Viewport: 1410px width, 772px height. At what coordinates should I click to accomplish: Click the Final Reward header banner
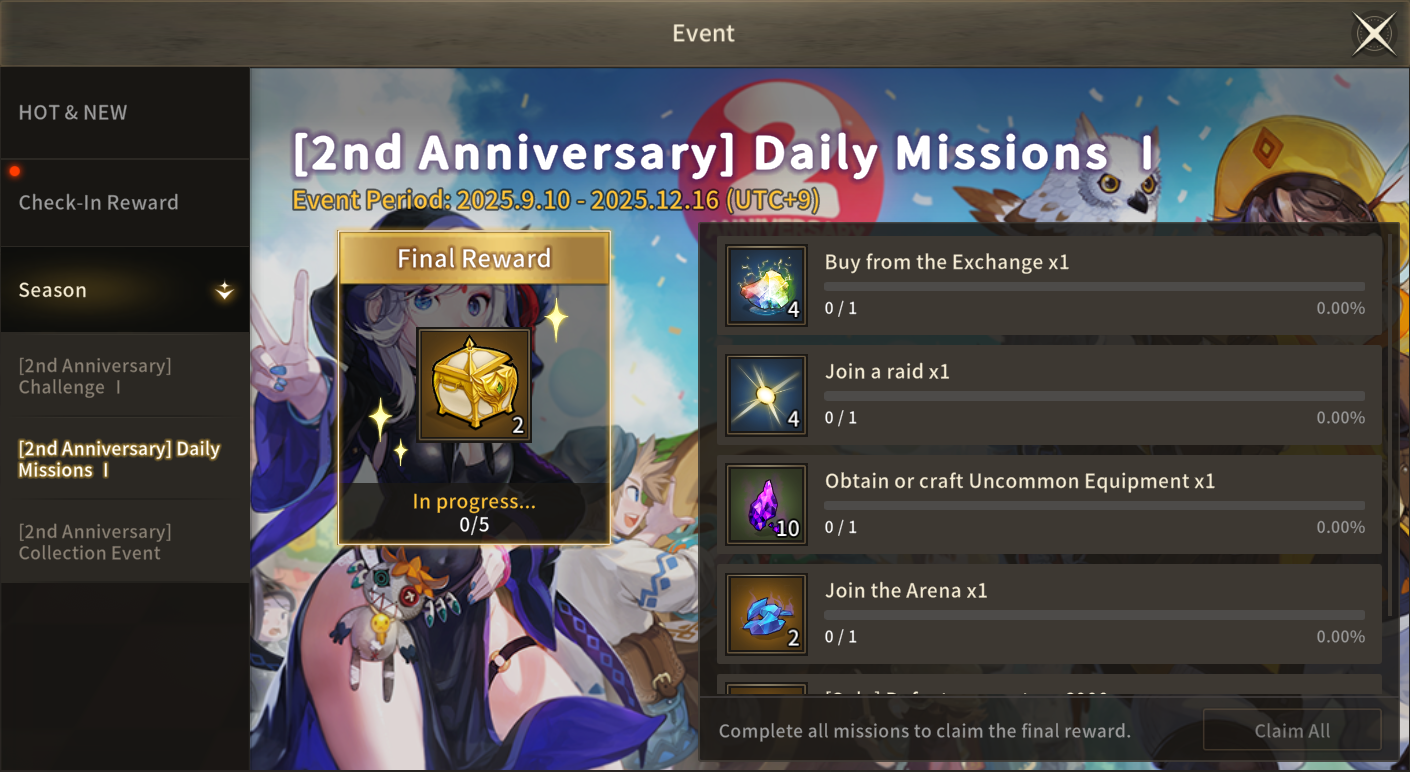(474, 259)
